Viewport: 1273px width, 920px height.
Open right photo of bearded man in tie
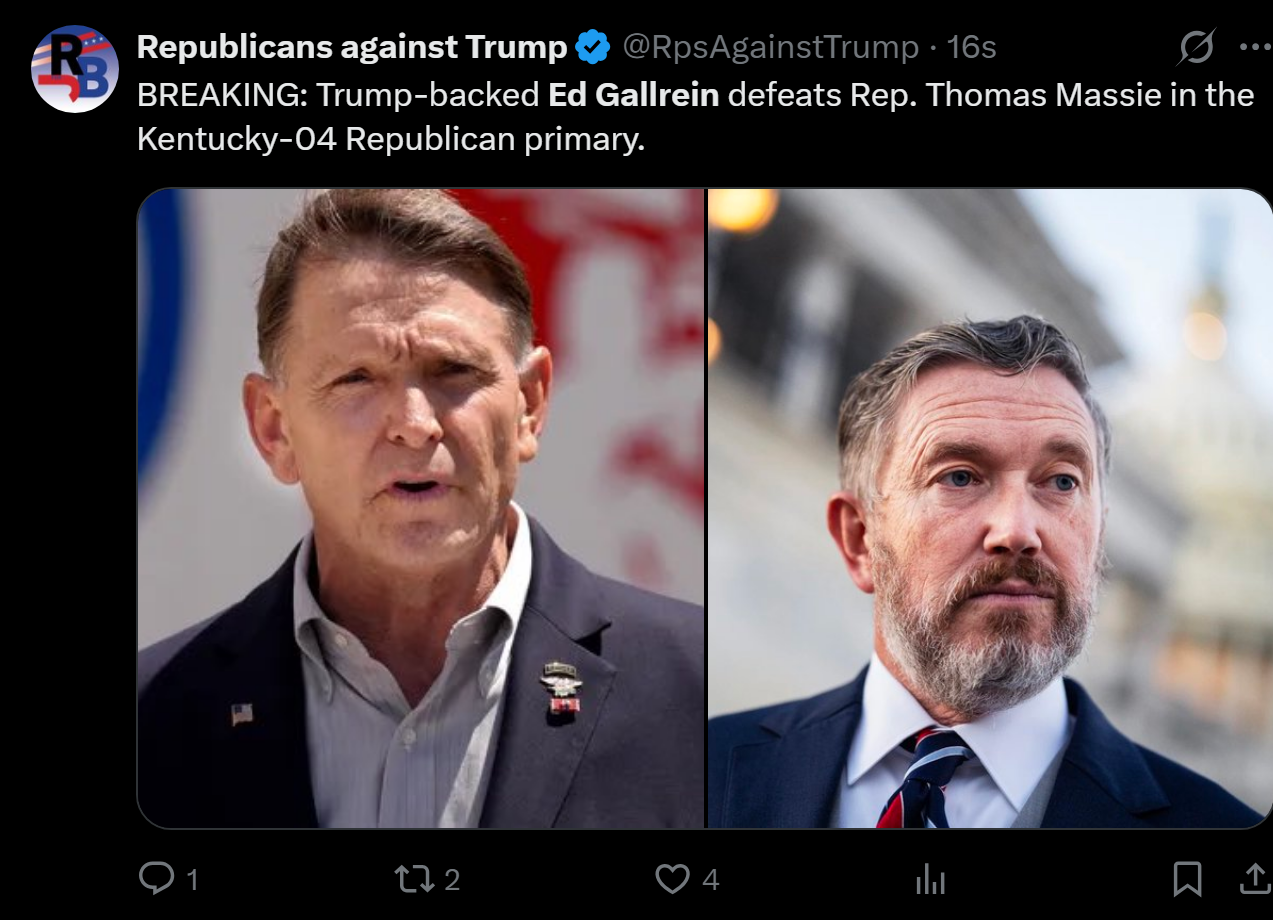[990, 508]
